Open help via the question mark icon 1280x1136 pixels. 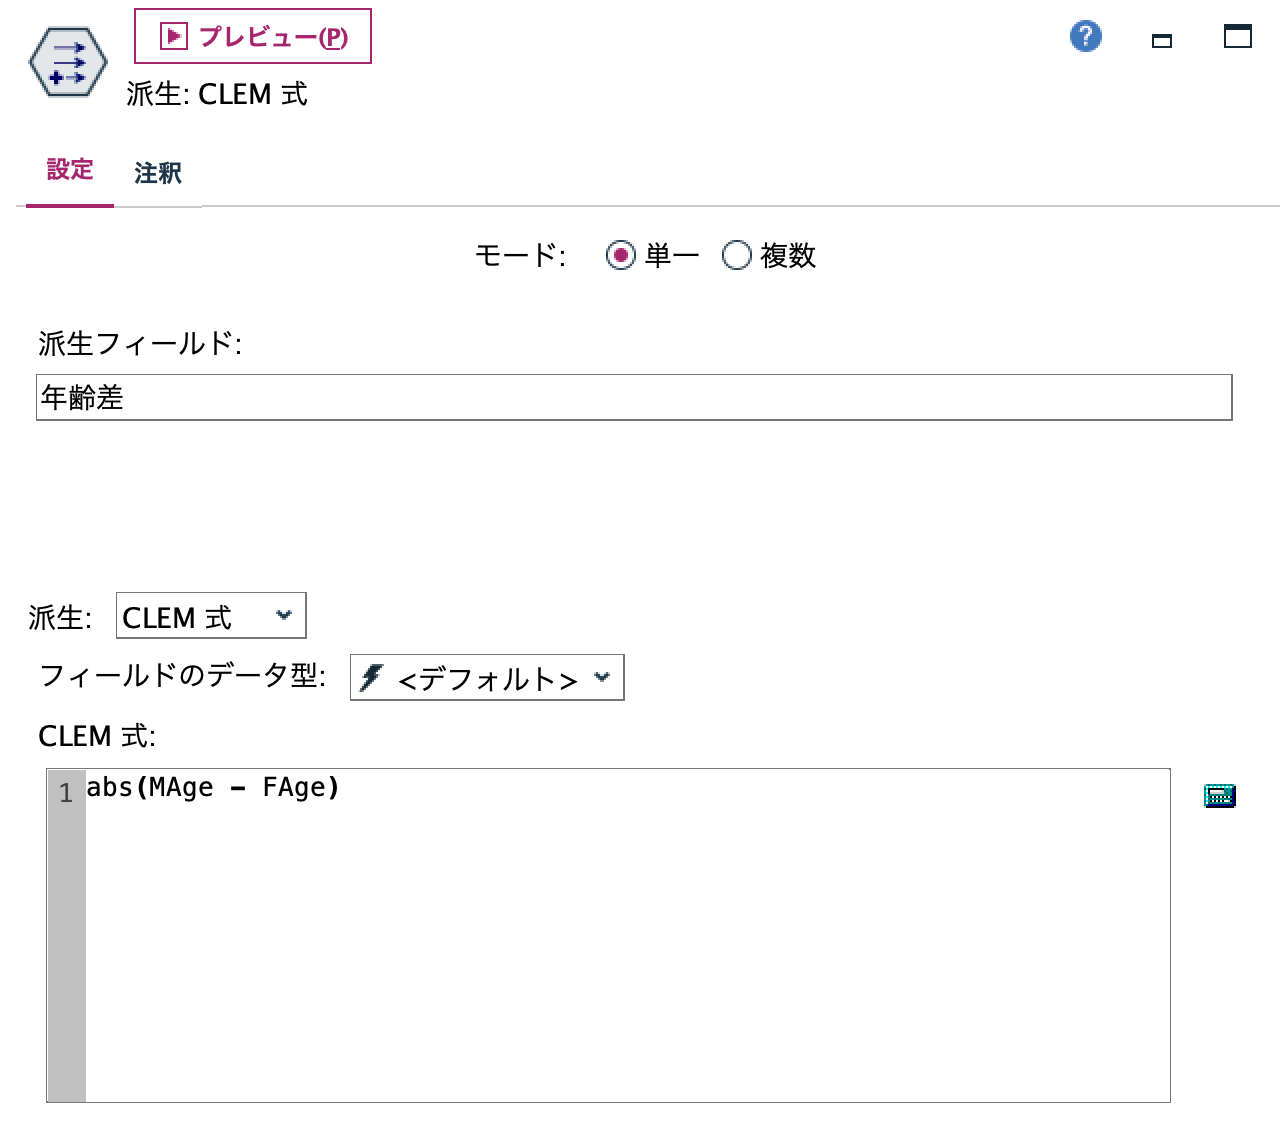(1084, 35)
